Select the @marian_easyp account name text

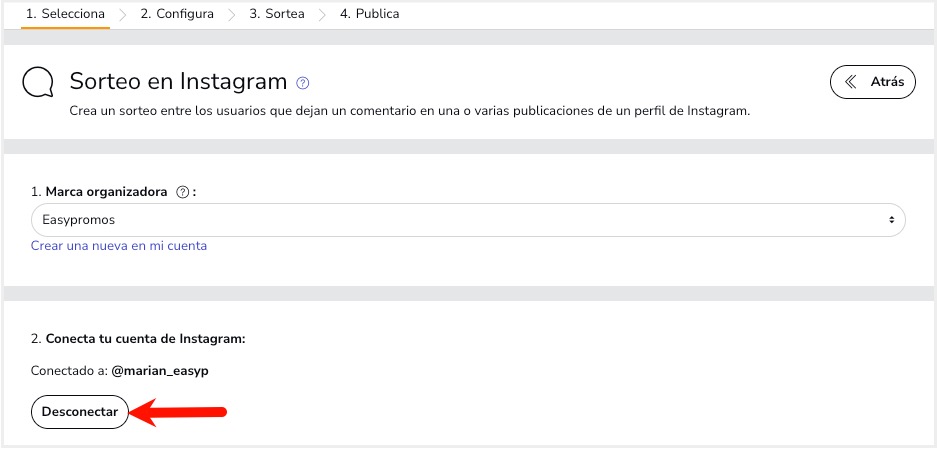pos(160,371)
